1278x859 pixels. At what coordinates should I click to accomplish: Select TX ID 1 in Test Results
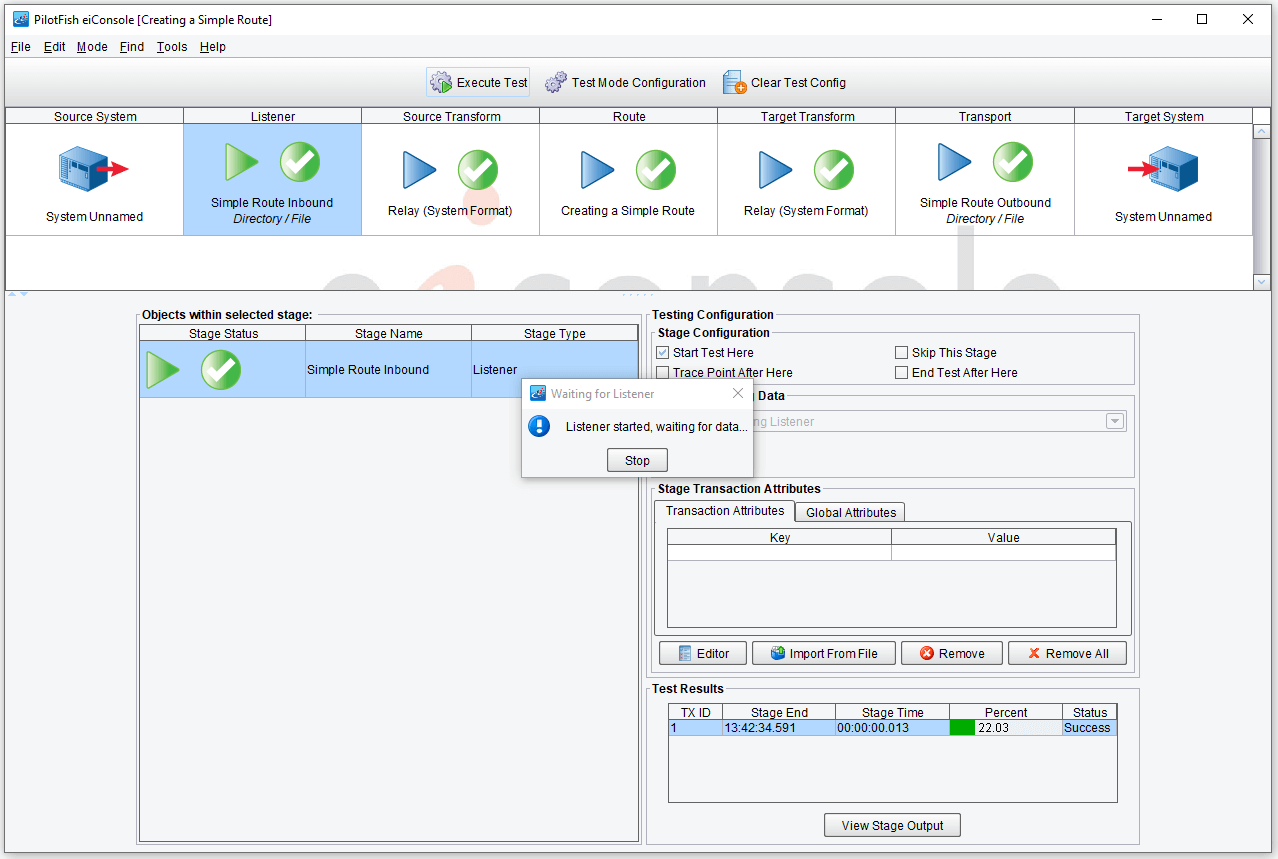point(696,728)
